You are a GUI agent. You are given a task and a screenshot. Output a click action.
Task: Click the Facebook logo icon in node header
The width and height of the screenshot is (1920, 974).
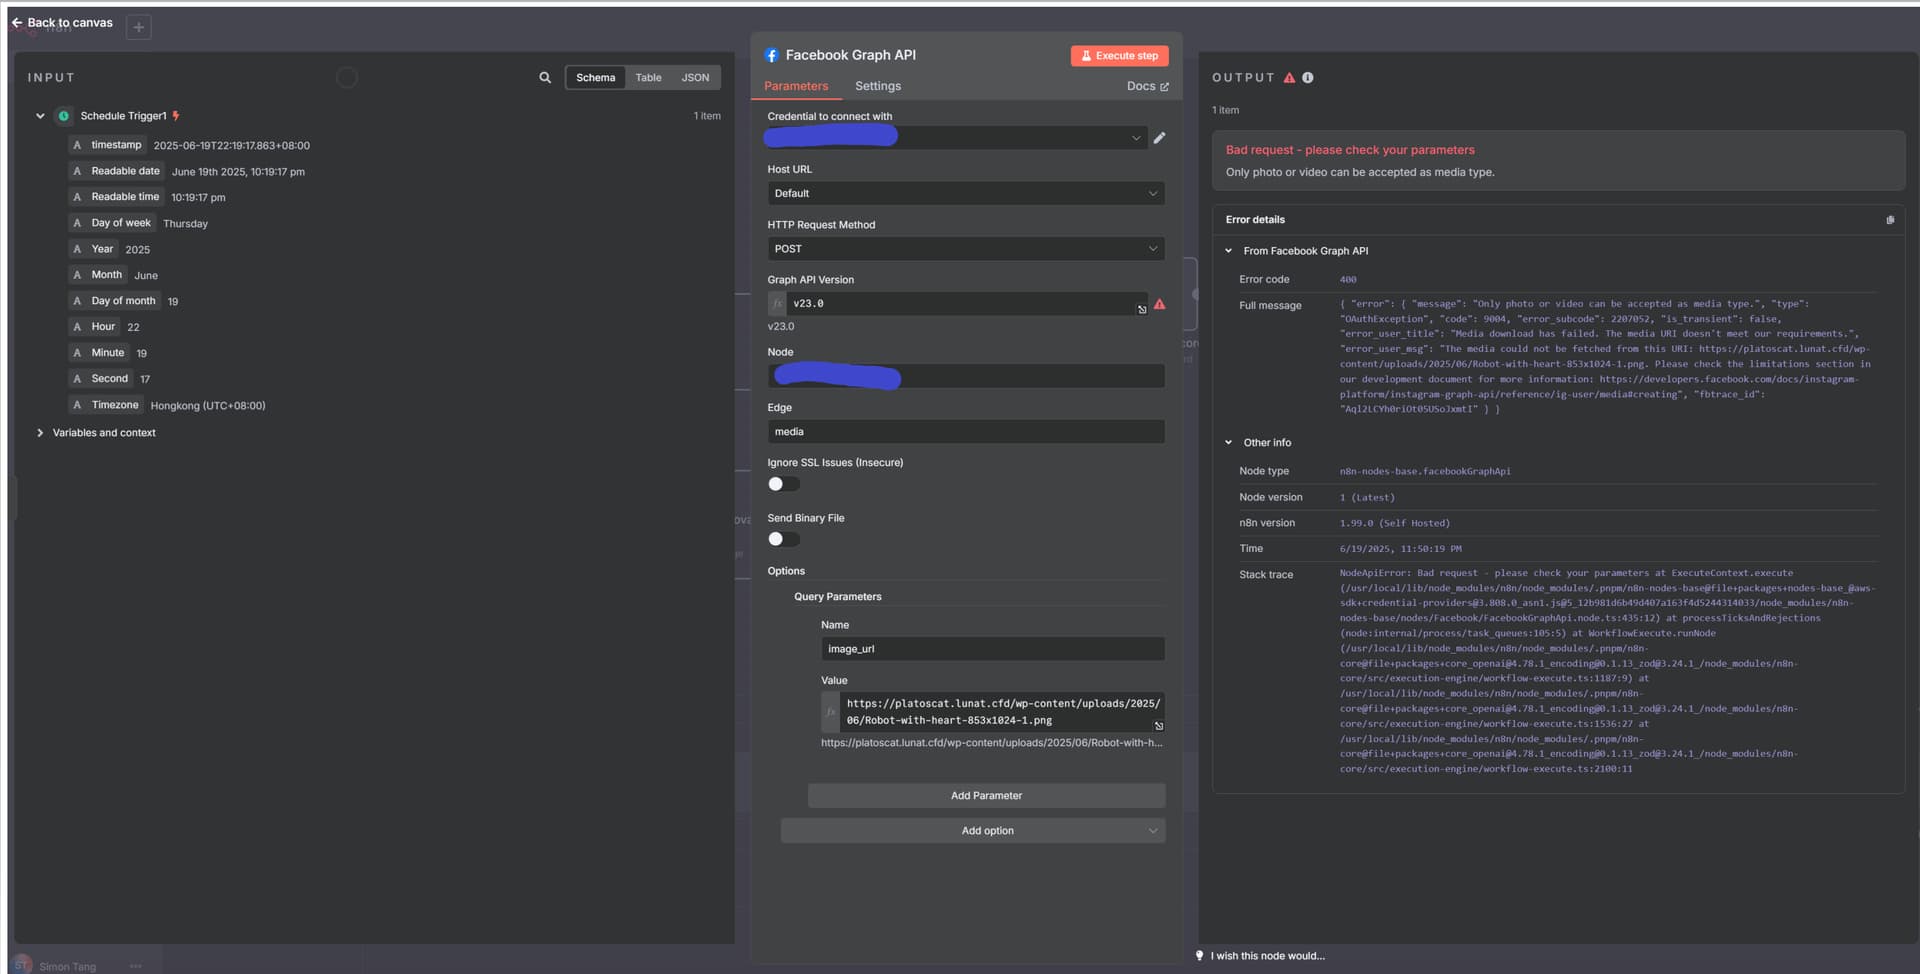(x=772, y=55)
